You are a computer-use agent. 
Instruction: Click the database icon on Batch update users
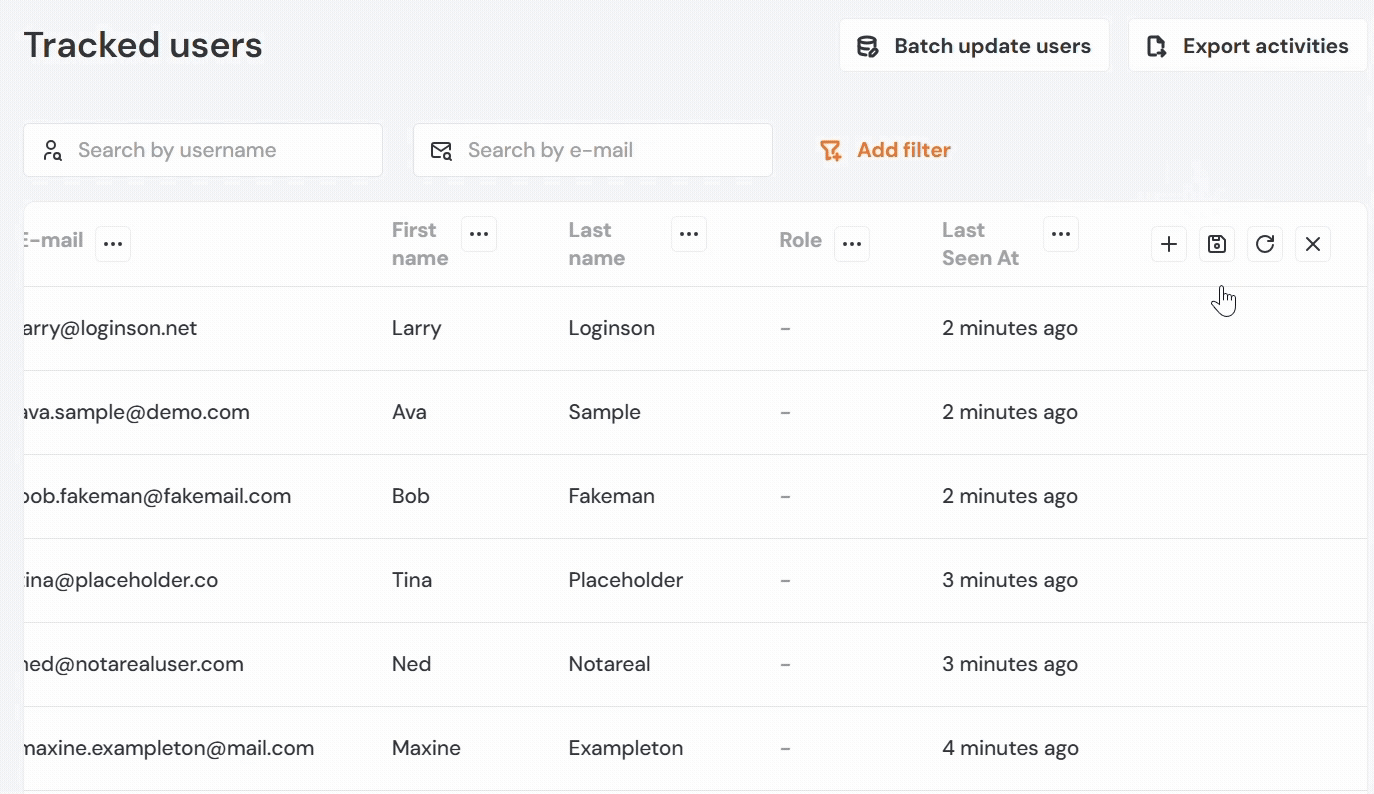click(867, 46)
